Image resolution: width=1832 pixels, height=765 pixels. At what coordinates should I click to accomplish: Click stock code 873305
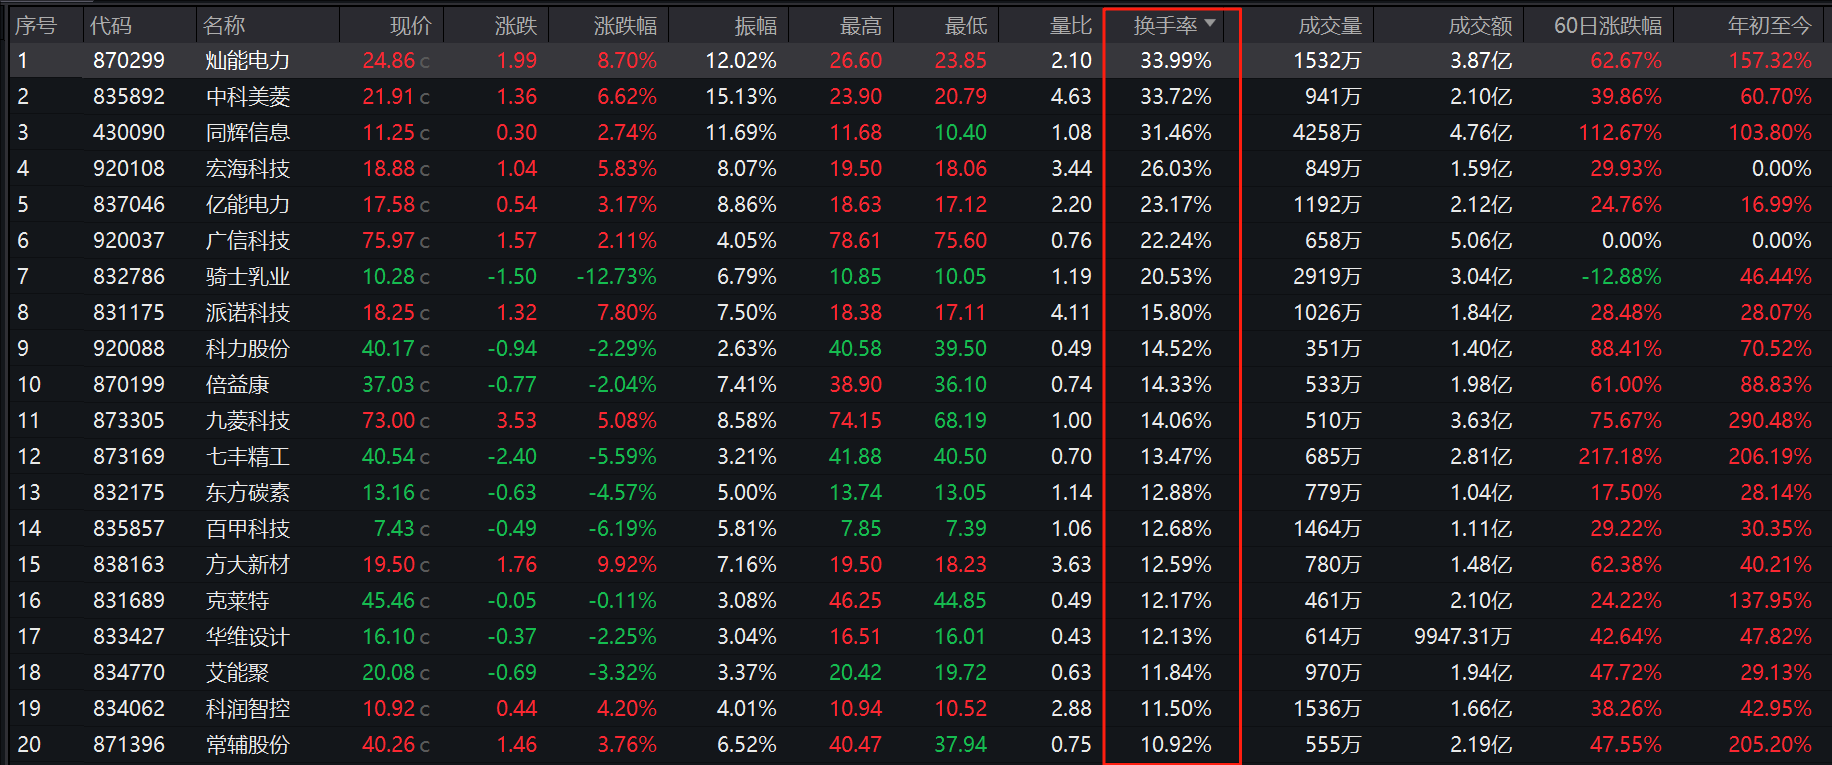click(129, 420)
